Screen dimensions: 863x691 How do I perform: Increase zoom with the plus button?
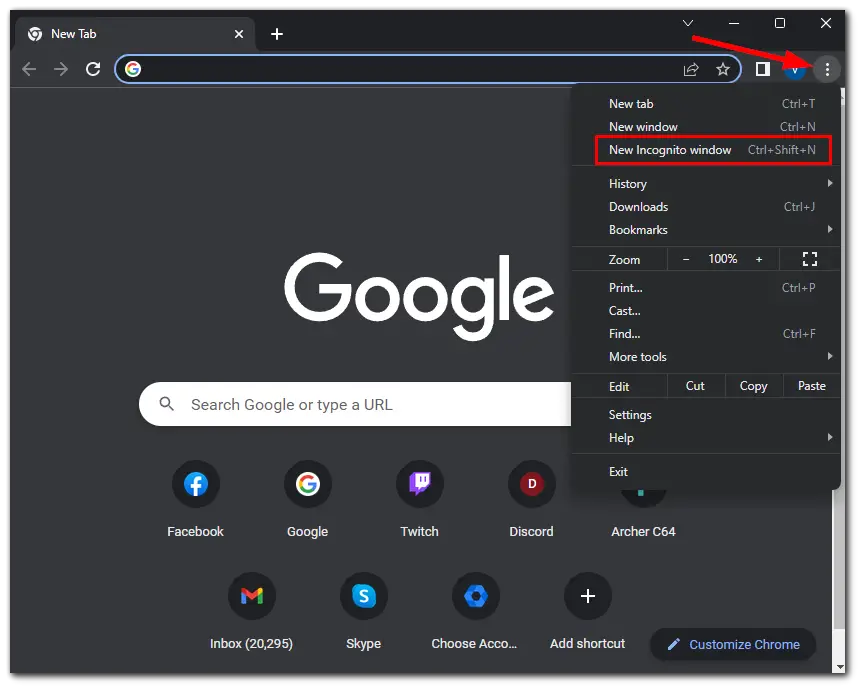point(759,259)
